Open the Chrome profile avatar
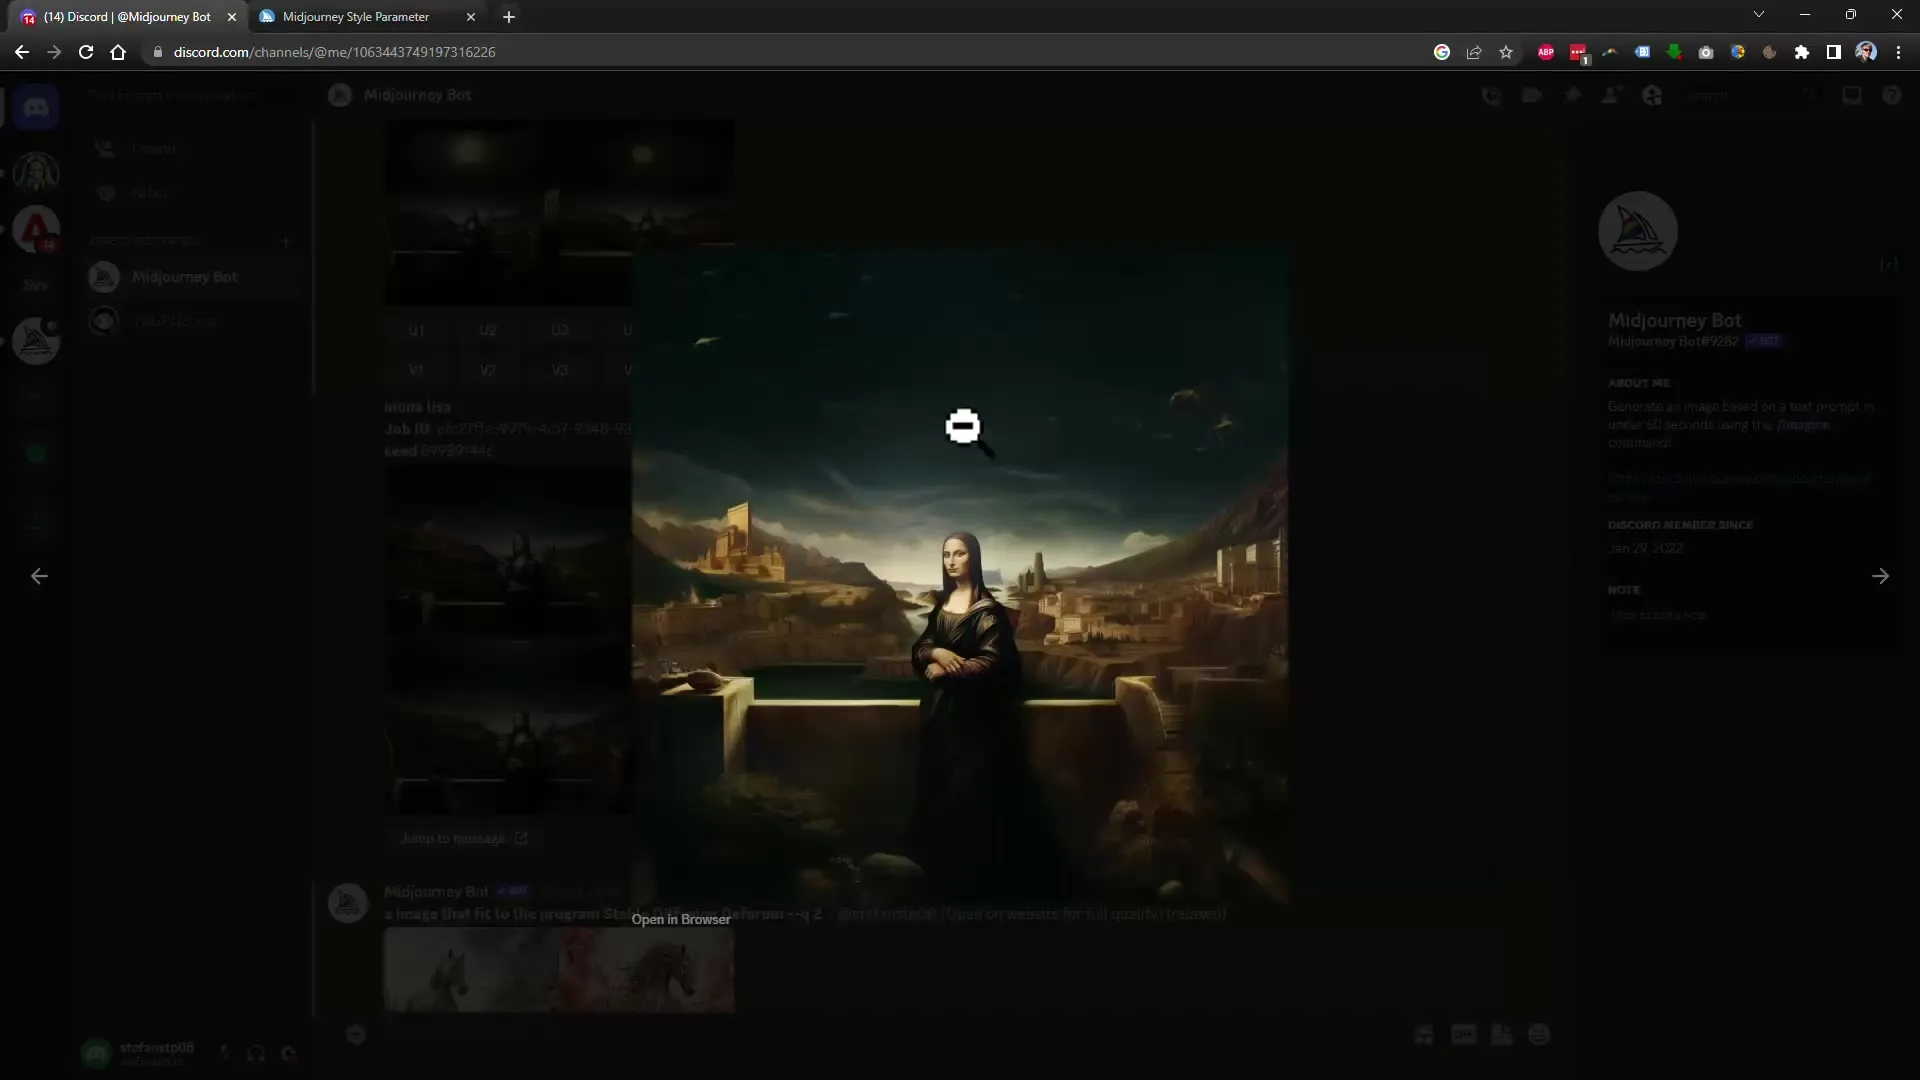1920x1080 pixels. (1866, 52)
